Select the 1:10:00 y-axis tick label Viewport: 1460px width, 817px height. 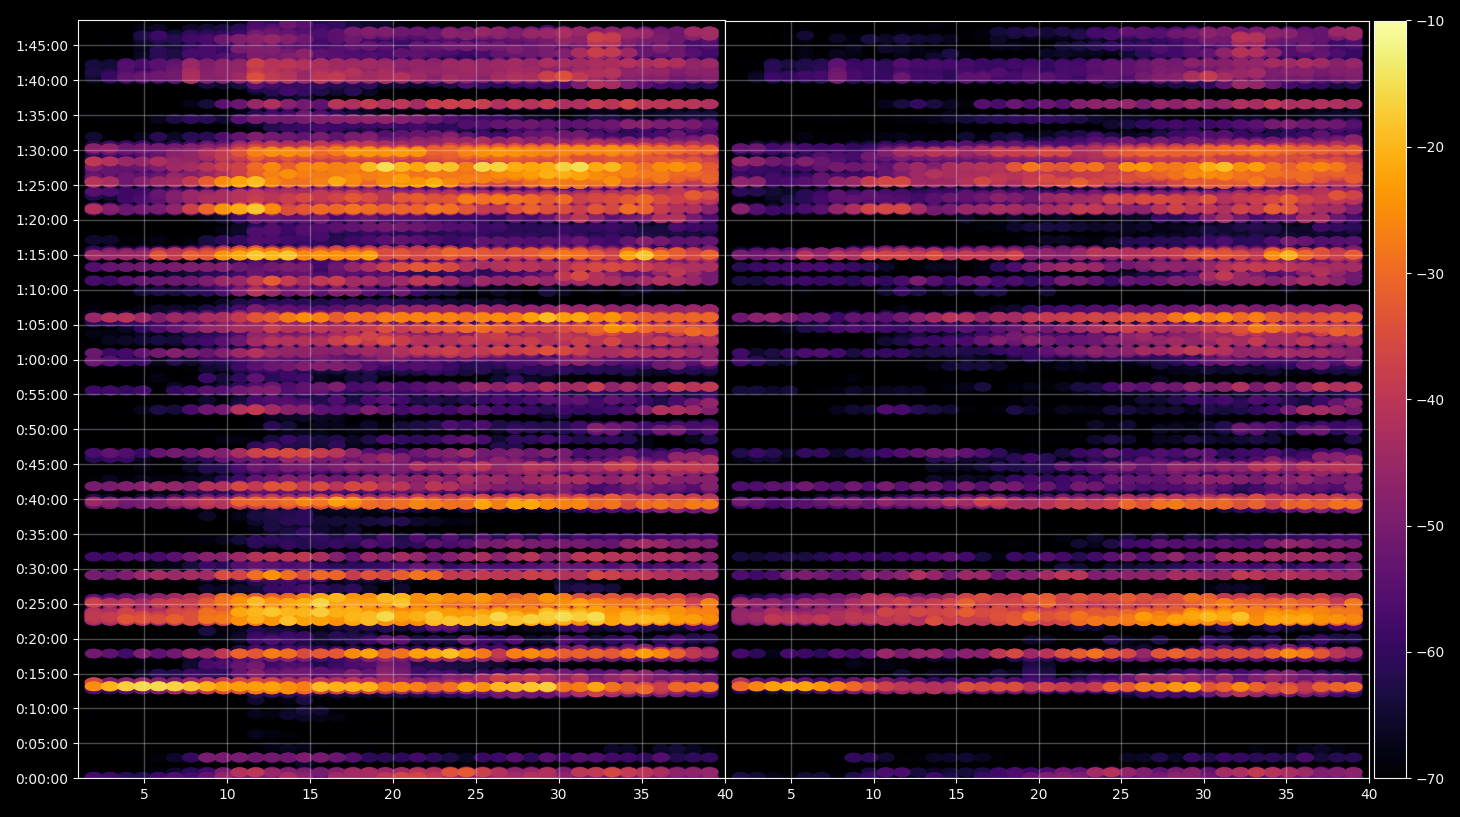click(42, 290)
